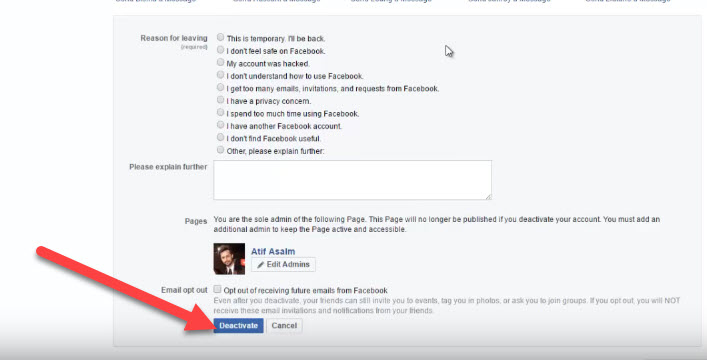
Task: Select 'I don't feel safe on Facebook' option
Action: 220,50
